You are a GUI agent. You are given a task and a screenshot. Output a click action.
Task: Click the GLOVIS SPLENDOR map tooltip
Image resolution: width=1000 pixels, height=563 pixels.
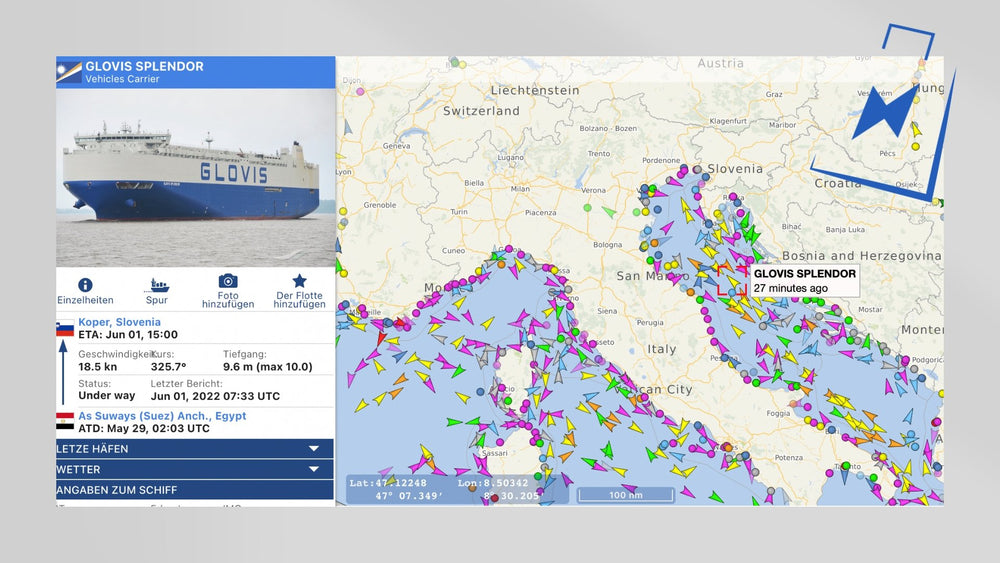coord(803,280)
